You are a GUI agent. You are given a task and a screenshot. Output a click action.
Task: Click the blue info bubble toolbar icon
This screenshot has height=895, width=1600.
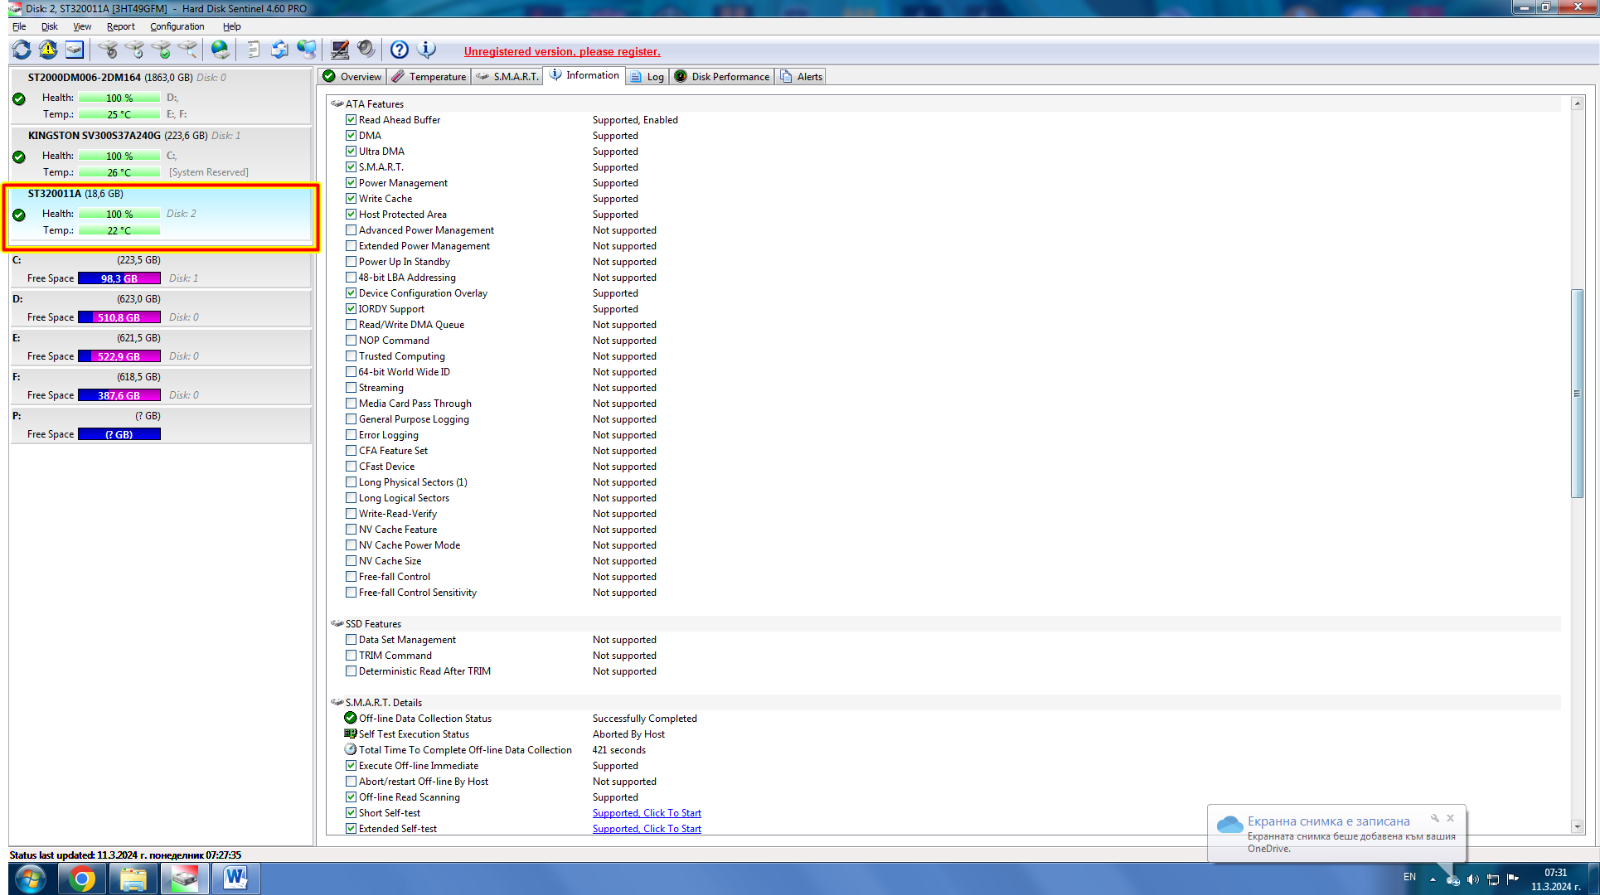point(427,50)
